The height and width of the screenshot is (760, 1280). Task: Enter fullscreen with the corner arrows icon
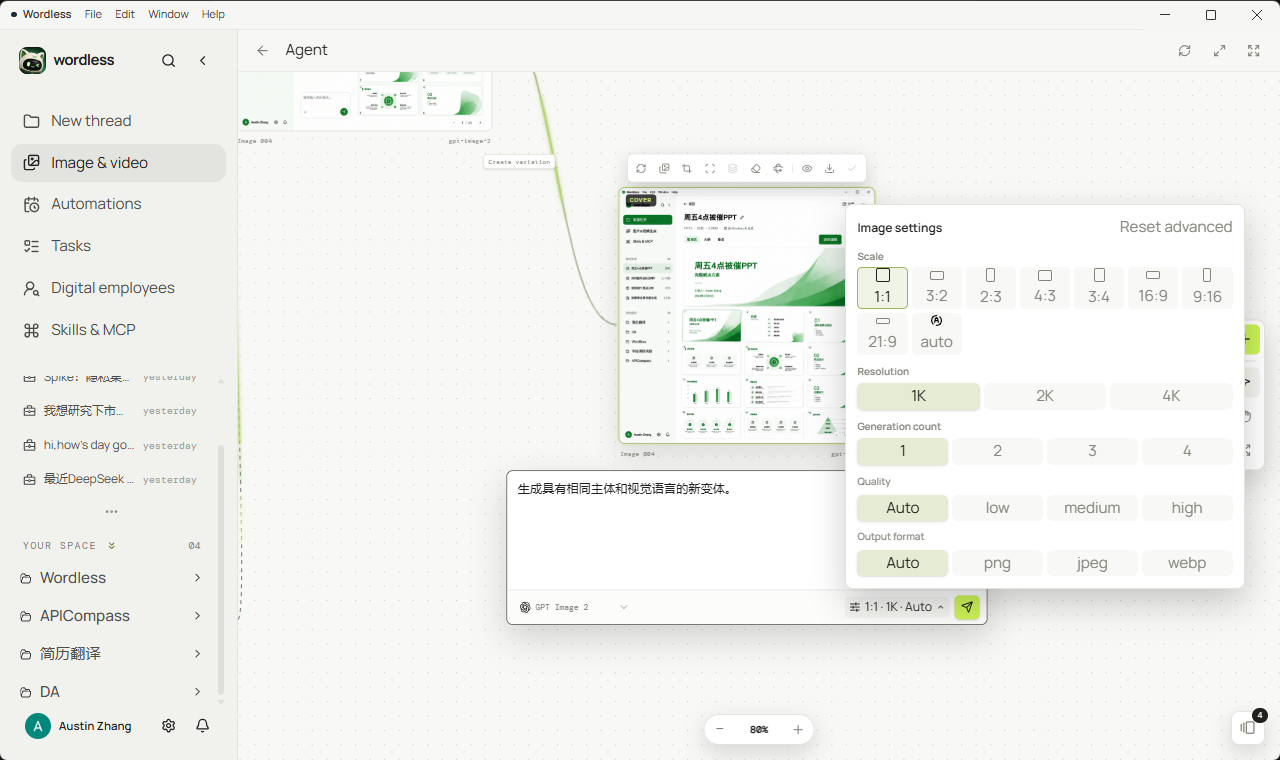(x=1254, y=50)
